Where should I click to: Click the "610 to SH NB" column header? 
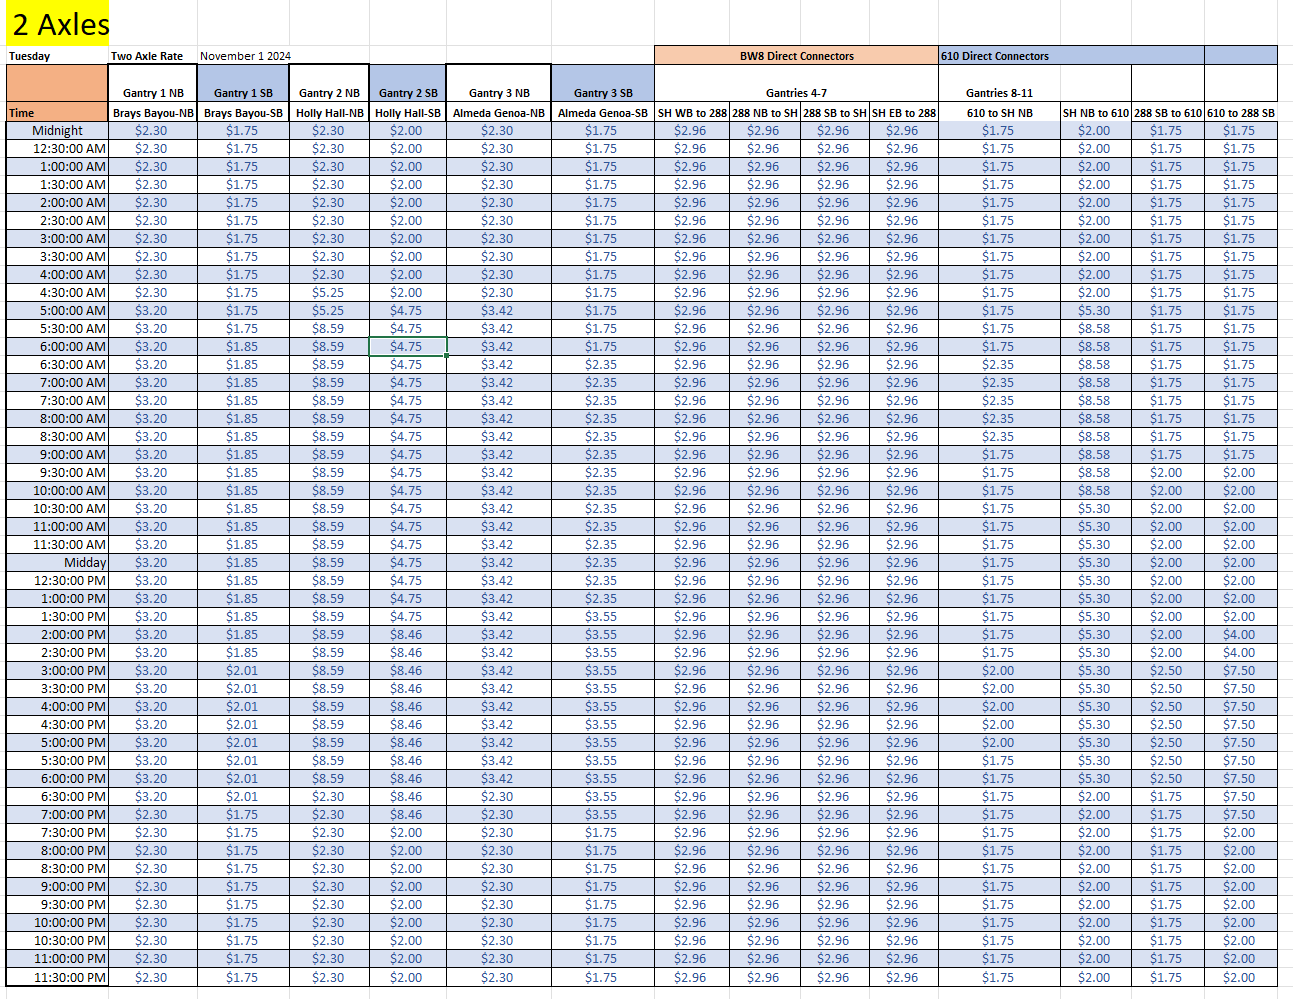tap(999, 113)
